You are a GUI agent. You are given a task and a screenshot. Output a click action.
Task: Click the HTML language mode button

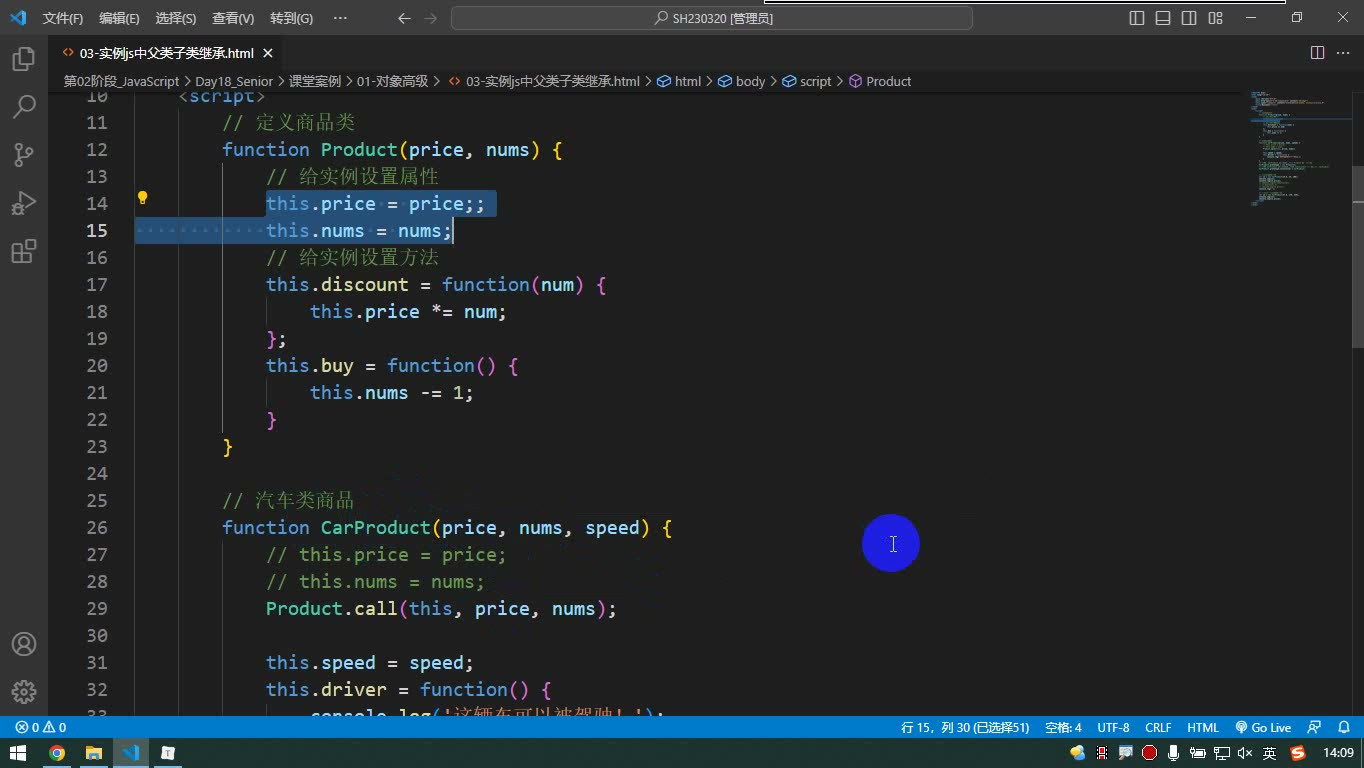tap(1203, 728)
